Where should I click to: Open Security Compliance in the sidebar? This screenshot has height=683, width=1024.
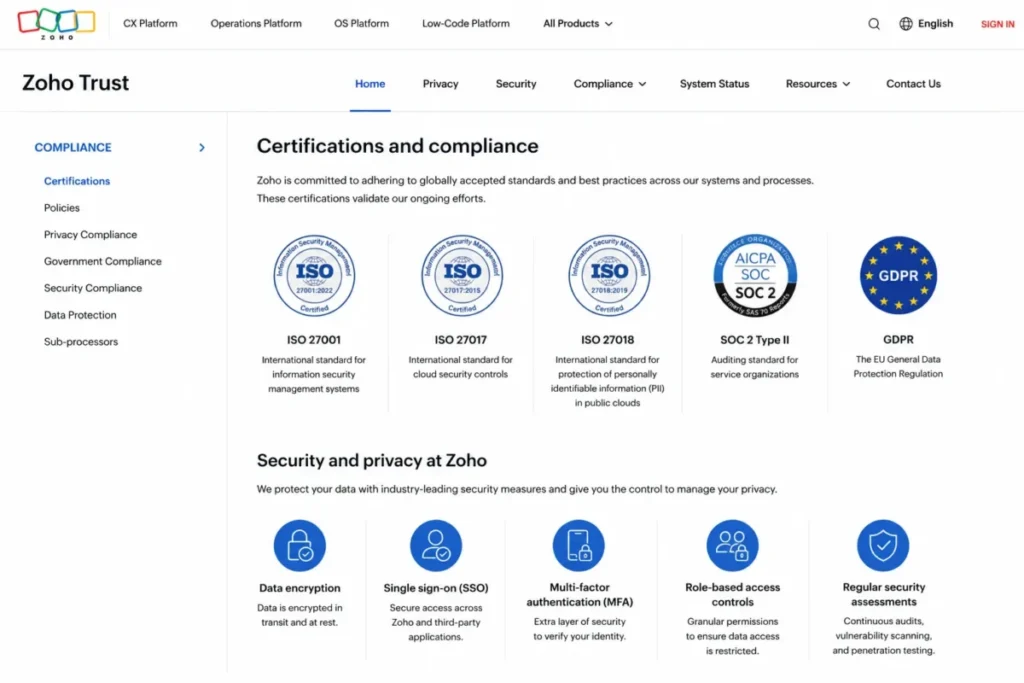point(93,288)
